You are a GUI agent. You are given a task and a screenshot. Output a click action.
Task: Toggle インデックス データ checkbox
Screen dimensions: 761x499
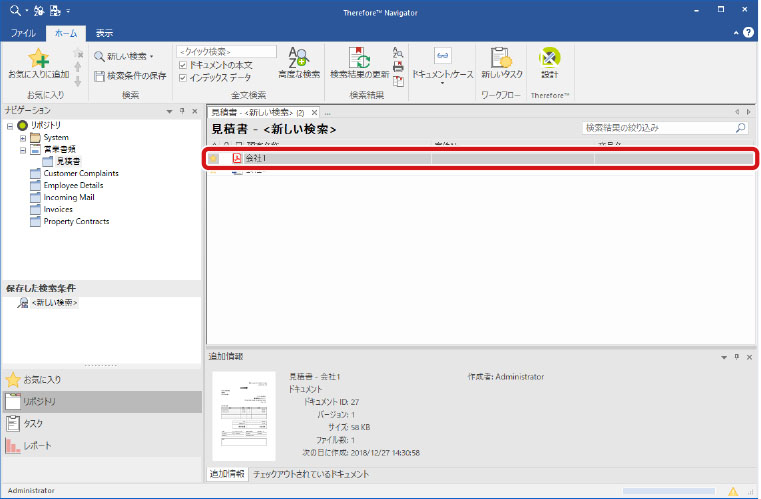pyautogui.click(x=182, y=77)
